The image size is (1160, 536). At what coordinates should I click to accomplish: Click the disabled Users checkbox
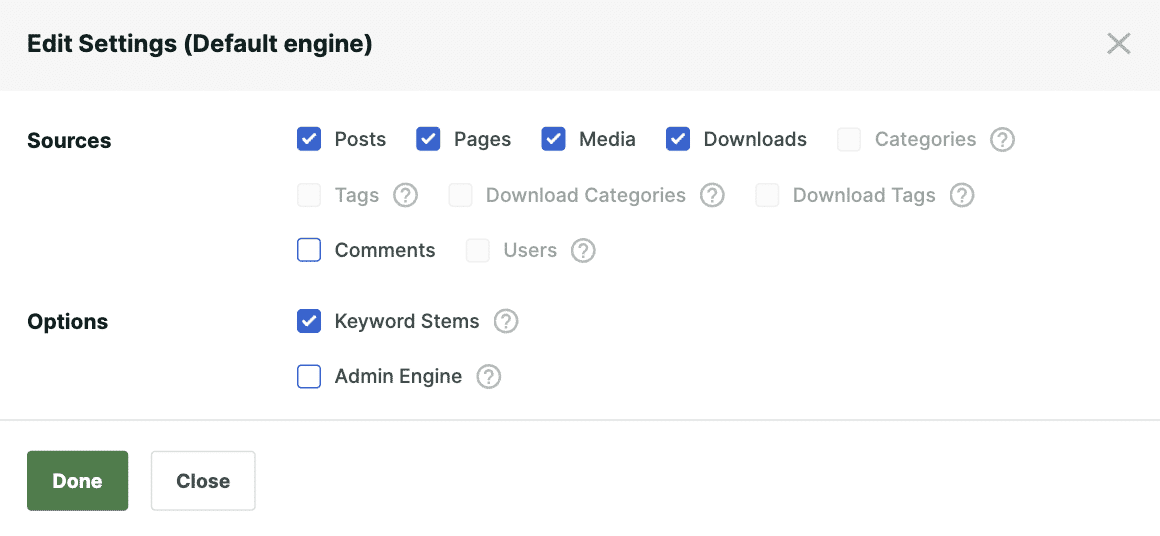click(x=478, y=251)
